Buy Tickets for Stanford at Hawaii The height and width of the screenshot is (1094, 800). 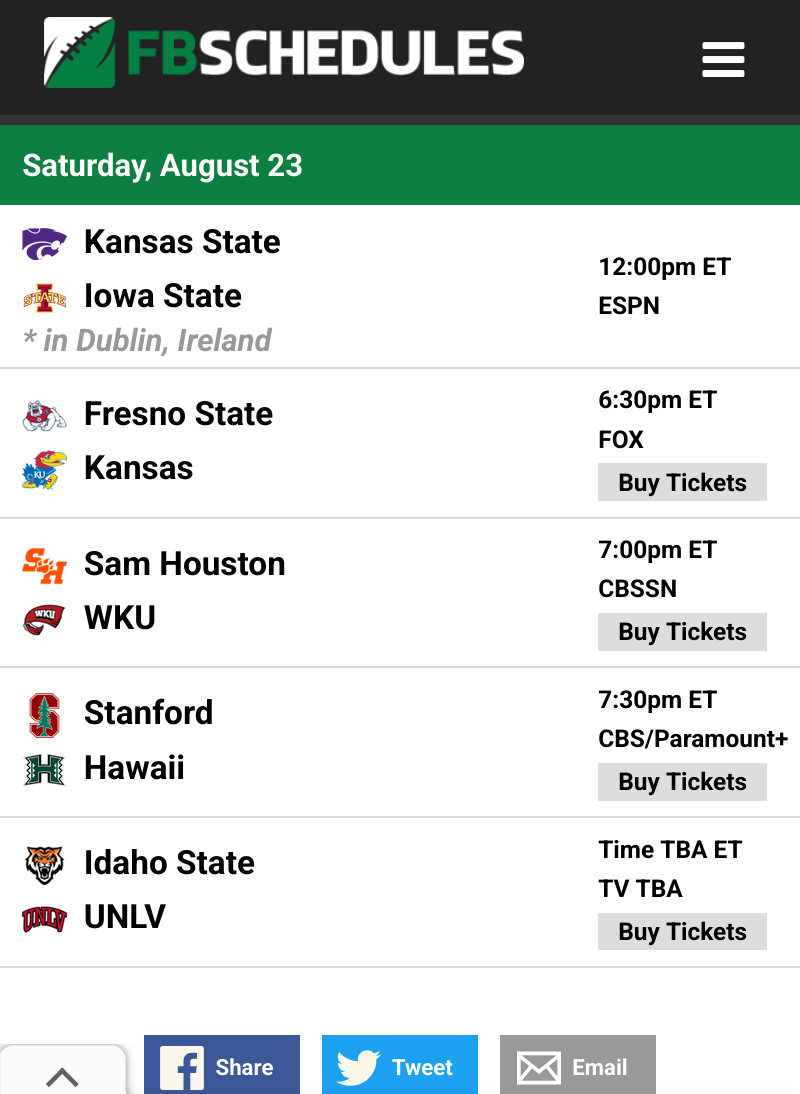(x=682, y=782)
